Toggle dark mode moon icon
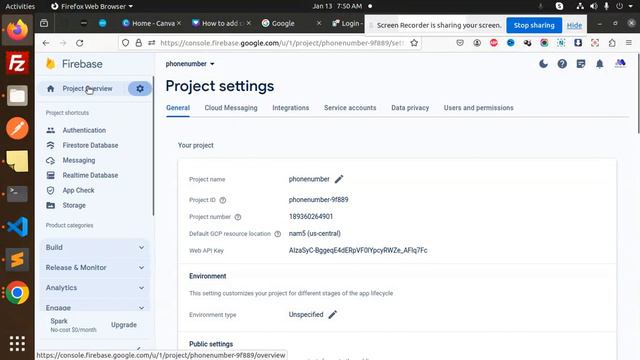 coord(543,64)
